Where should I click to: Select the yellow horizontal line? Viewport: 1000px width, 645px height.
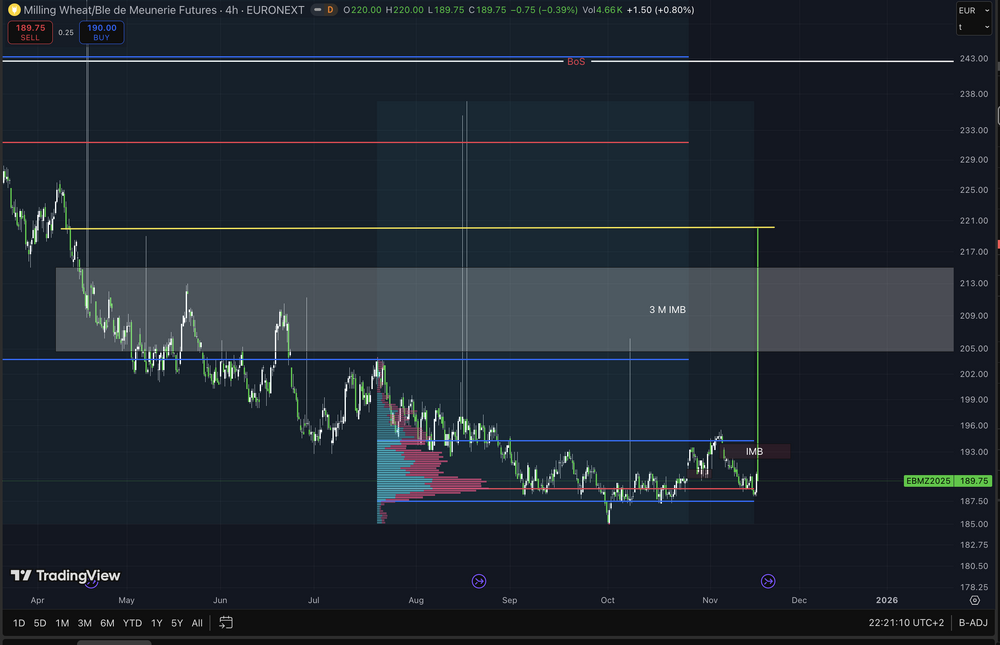[418, 228]
